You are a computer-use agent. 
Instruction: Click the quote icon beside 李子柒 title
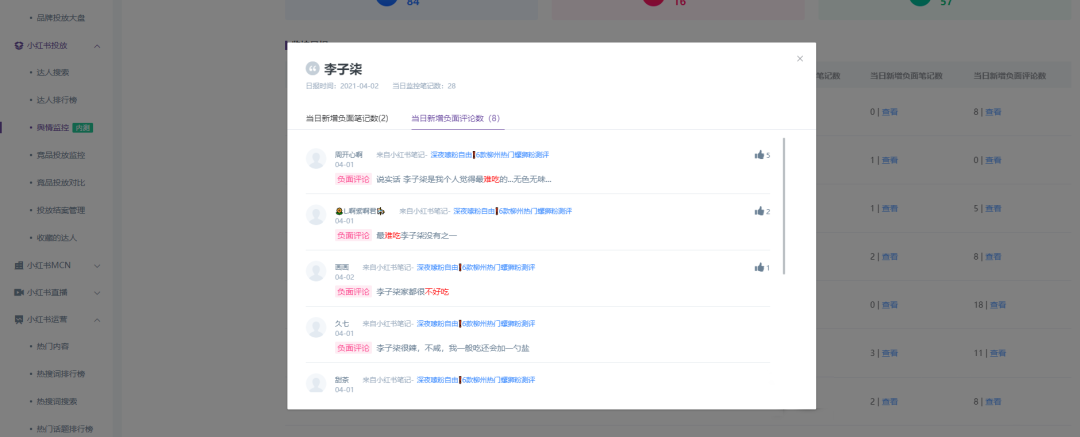313,69
